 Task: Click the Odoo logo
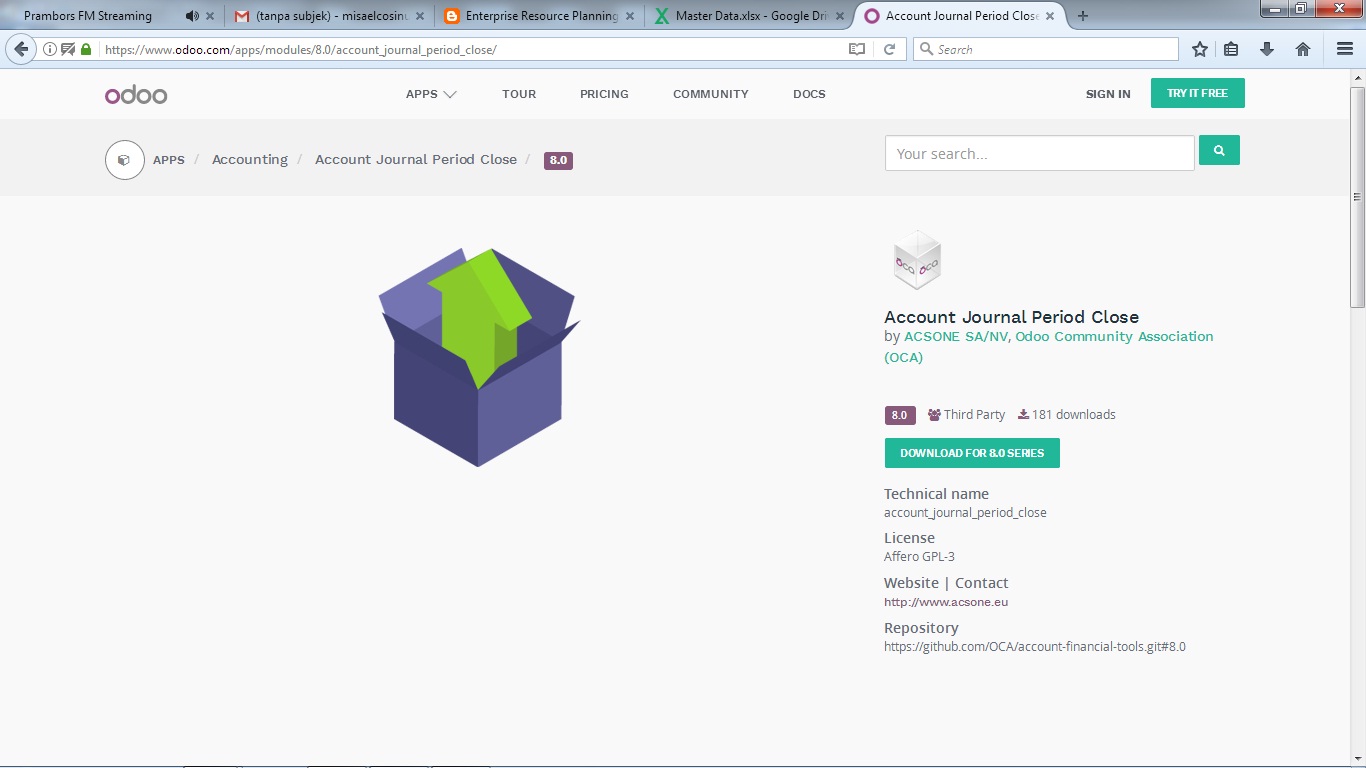click(x=136, y=95)
